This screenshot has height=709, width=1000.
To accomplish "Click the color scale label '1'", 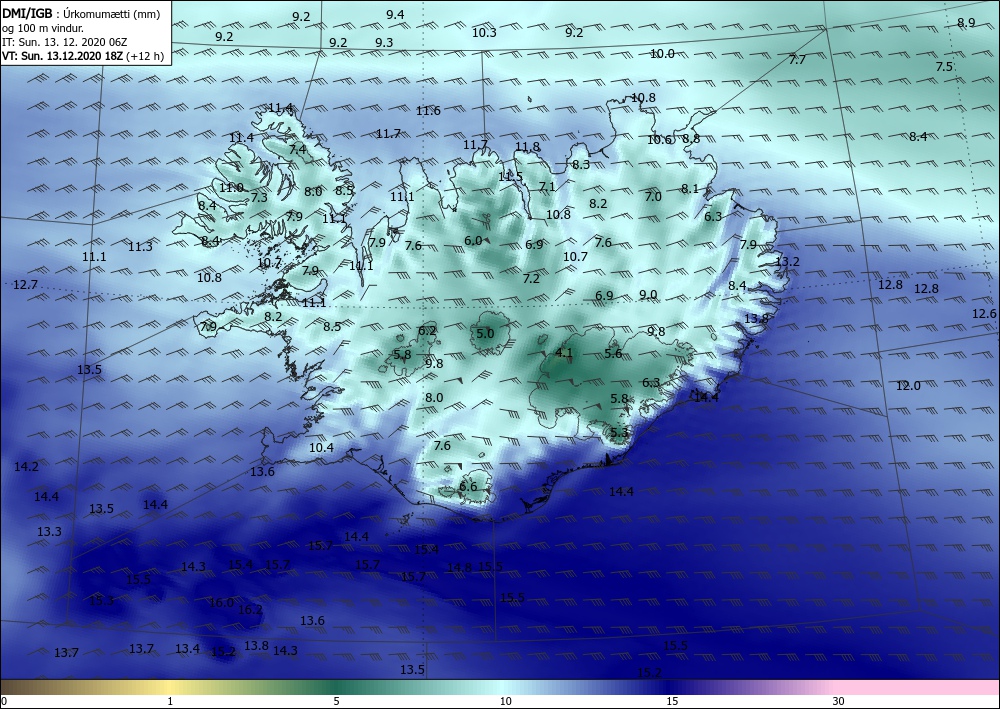I will (x=170, y=701).
